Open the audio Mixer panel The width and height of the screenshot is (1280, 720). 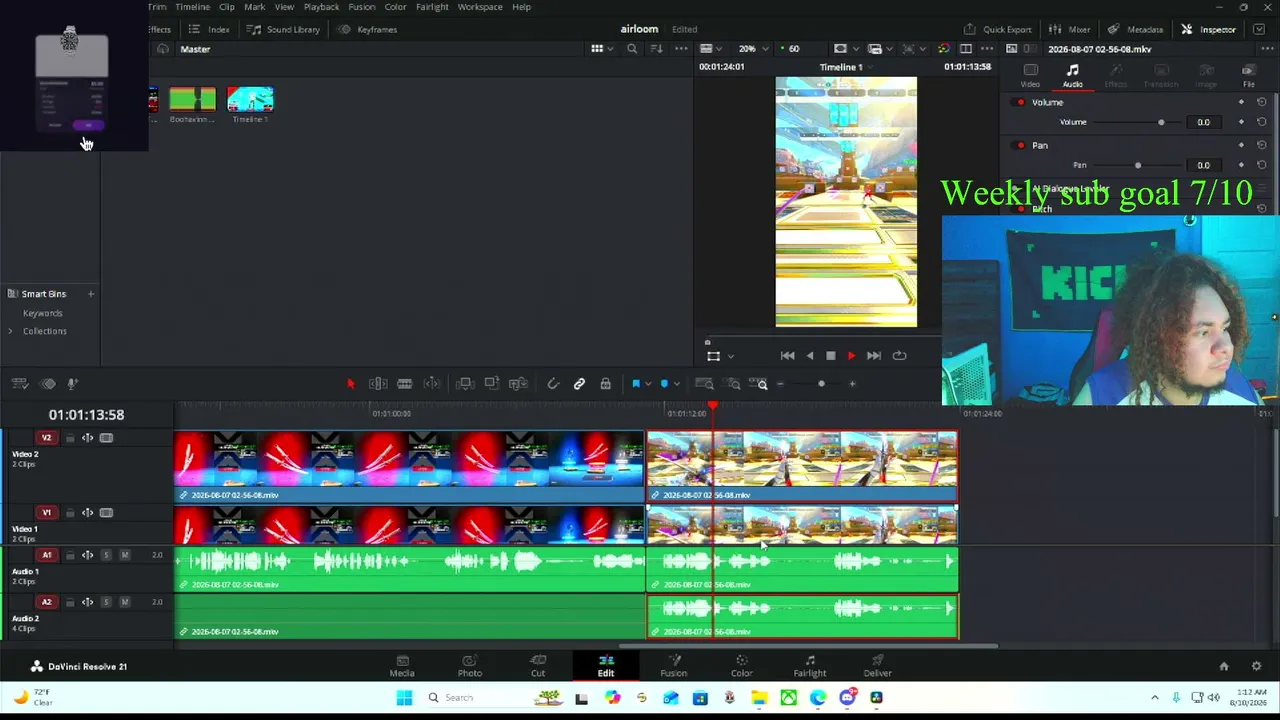pyautogui.click(x=1070, y=29)
